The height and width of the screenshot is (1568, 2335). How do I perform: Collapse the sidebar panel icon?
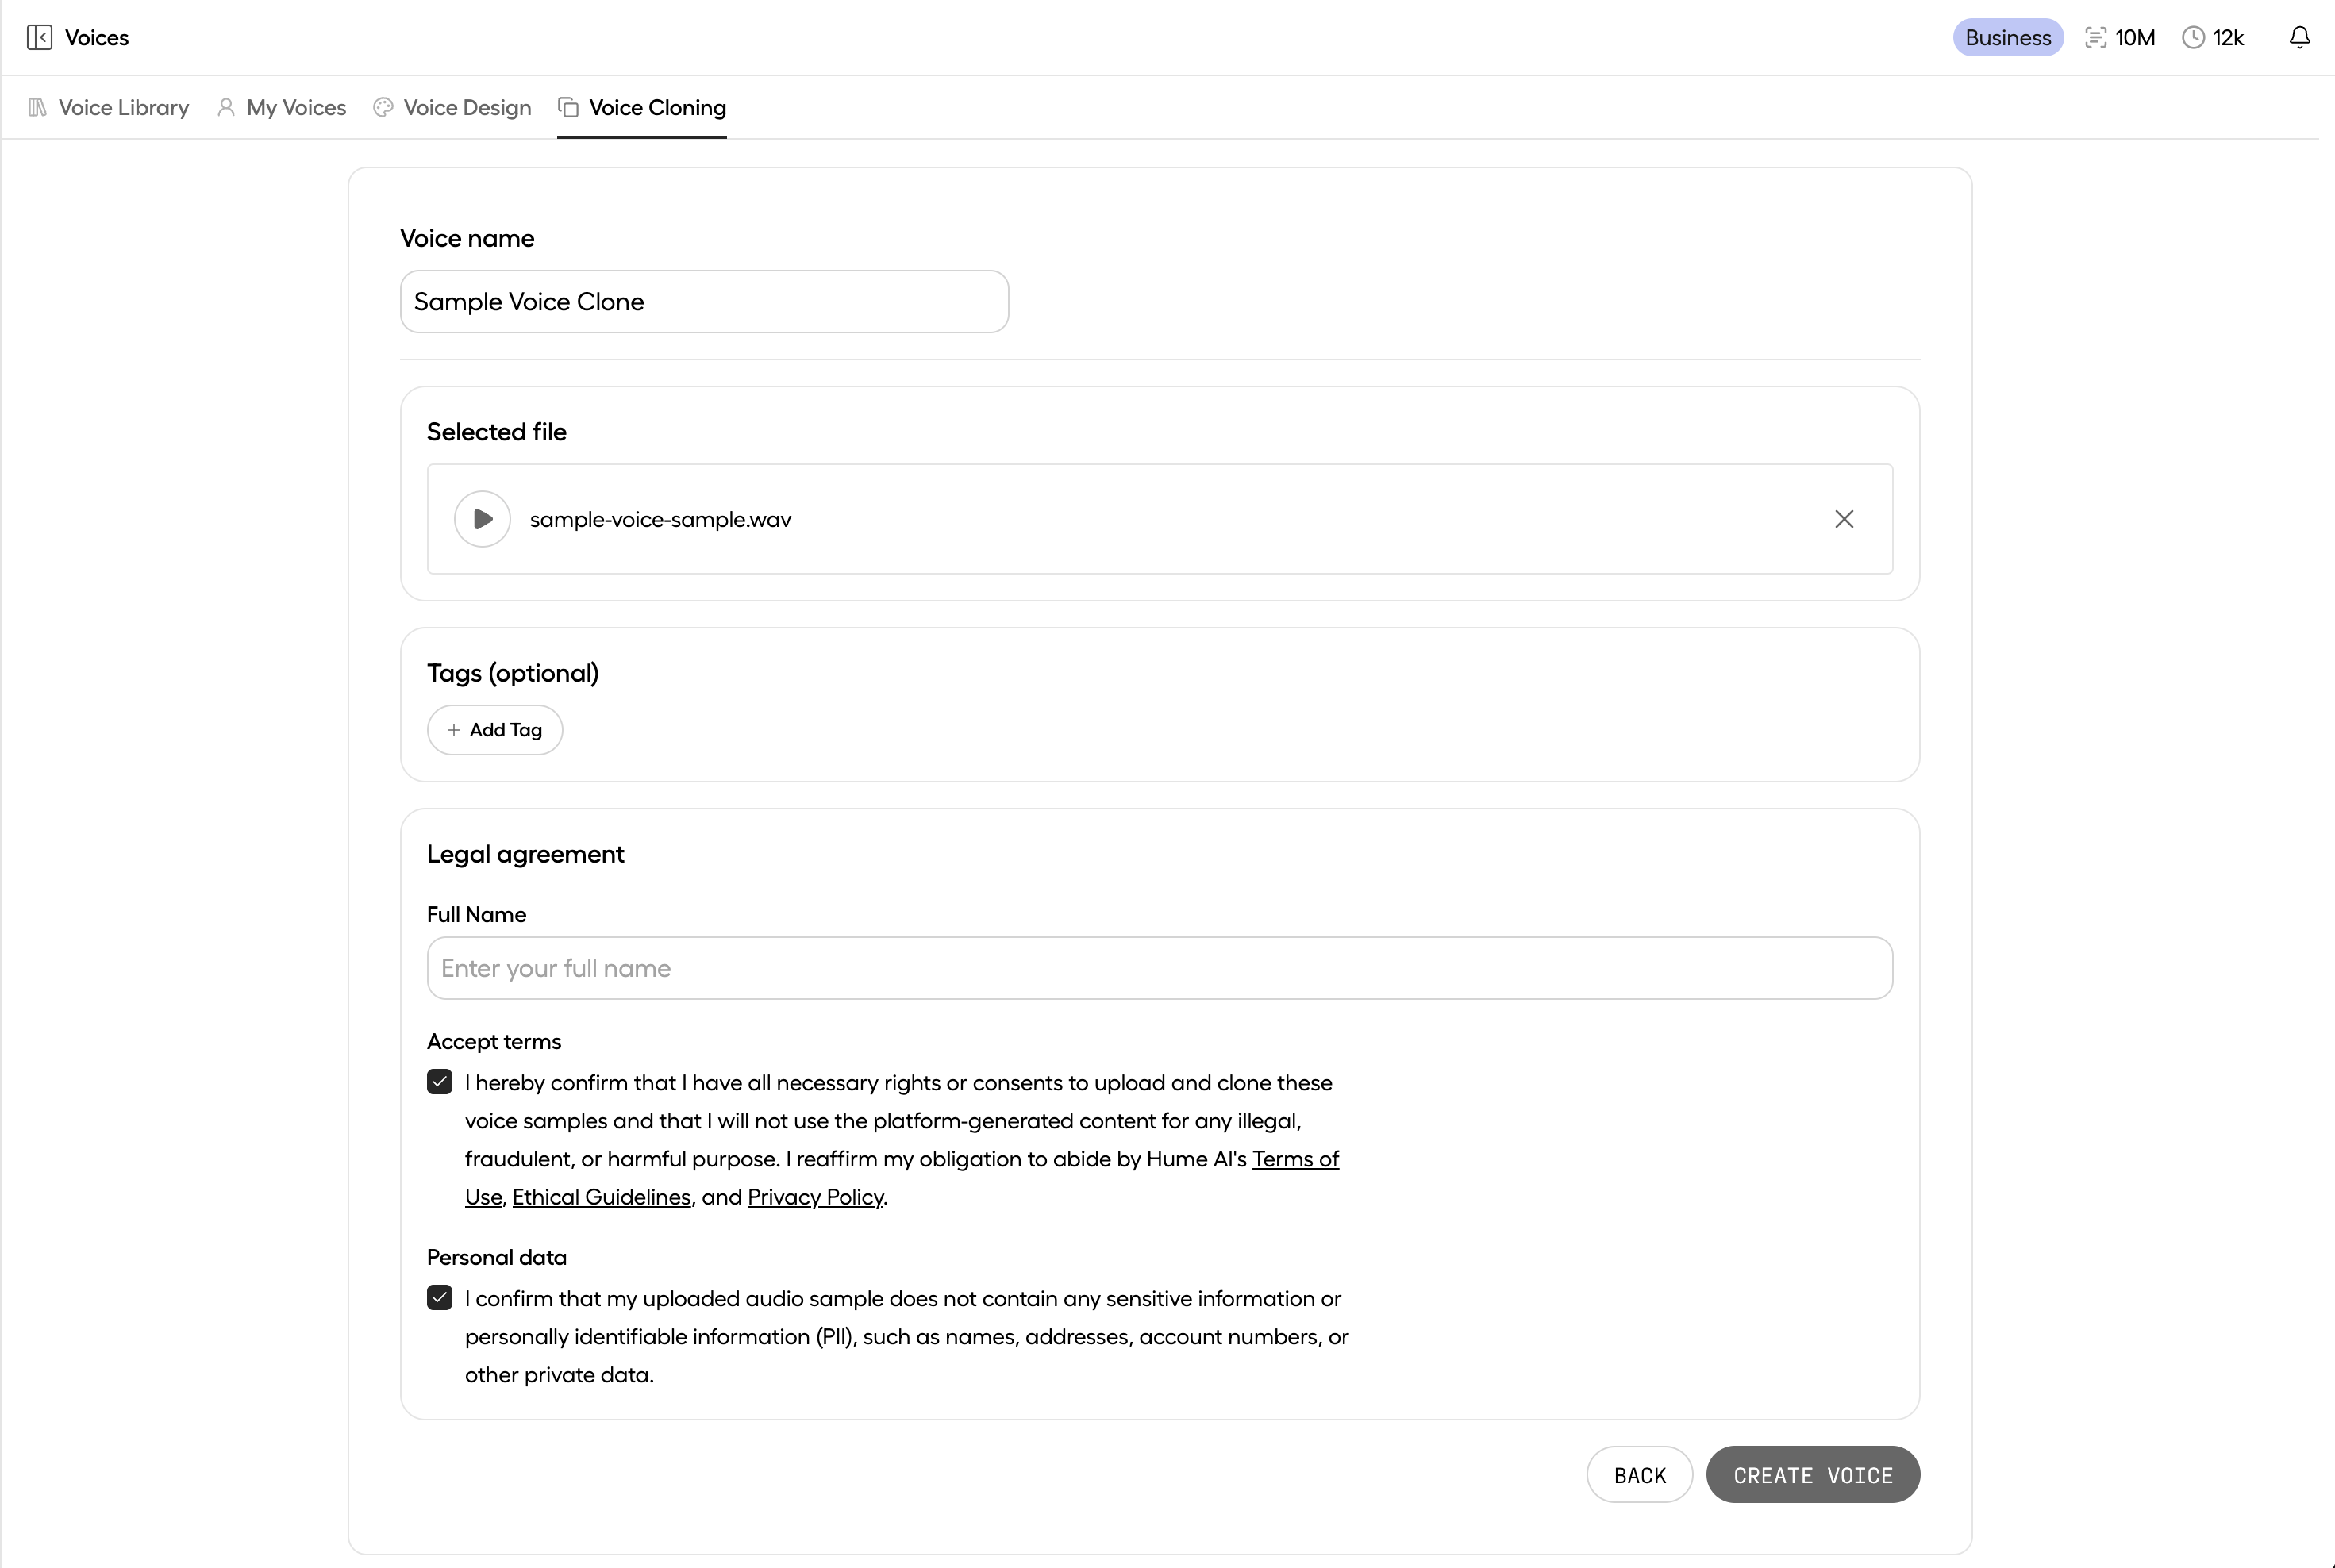tap(39, 38)
